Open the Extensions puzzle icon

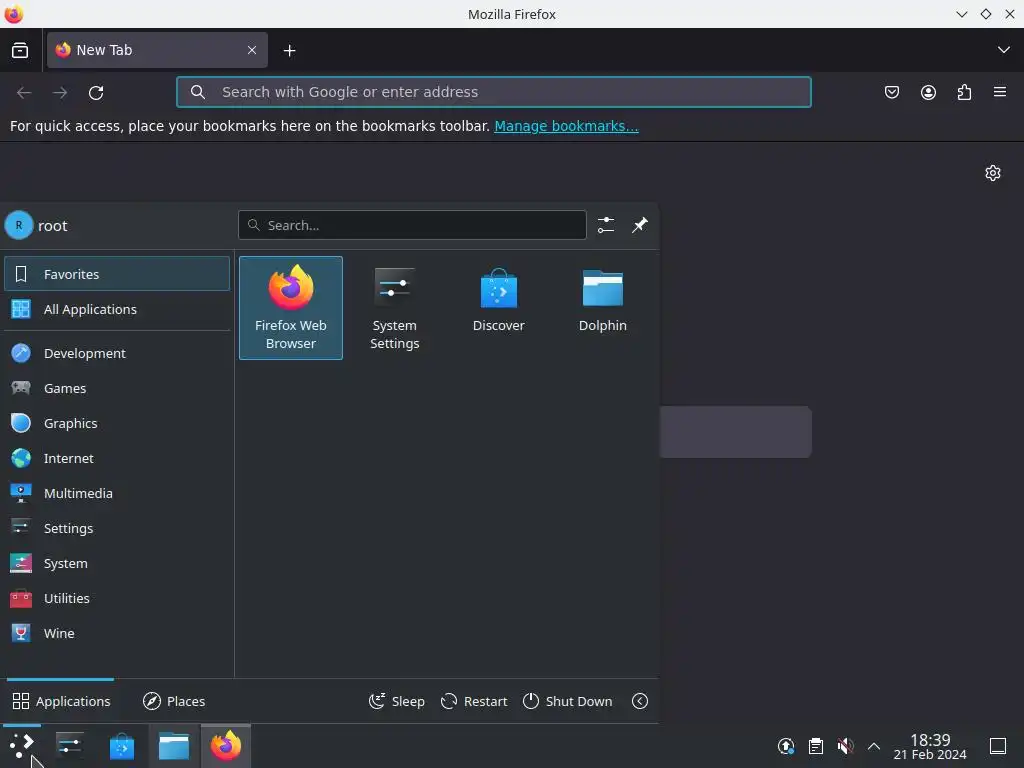click(x=964, y=92)
